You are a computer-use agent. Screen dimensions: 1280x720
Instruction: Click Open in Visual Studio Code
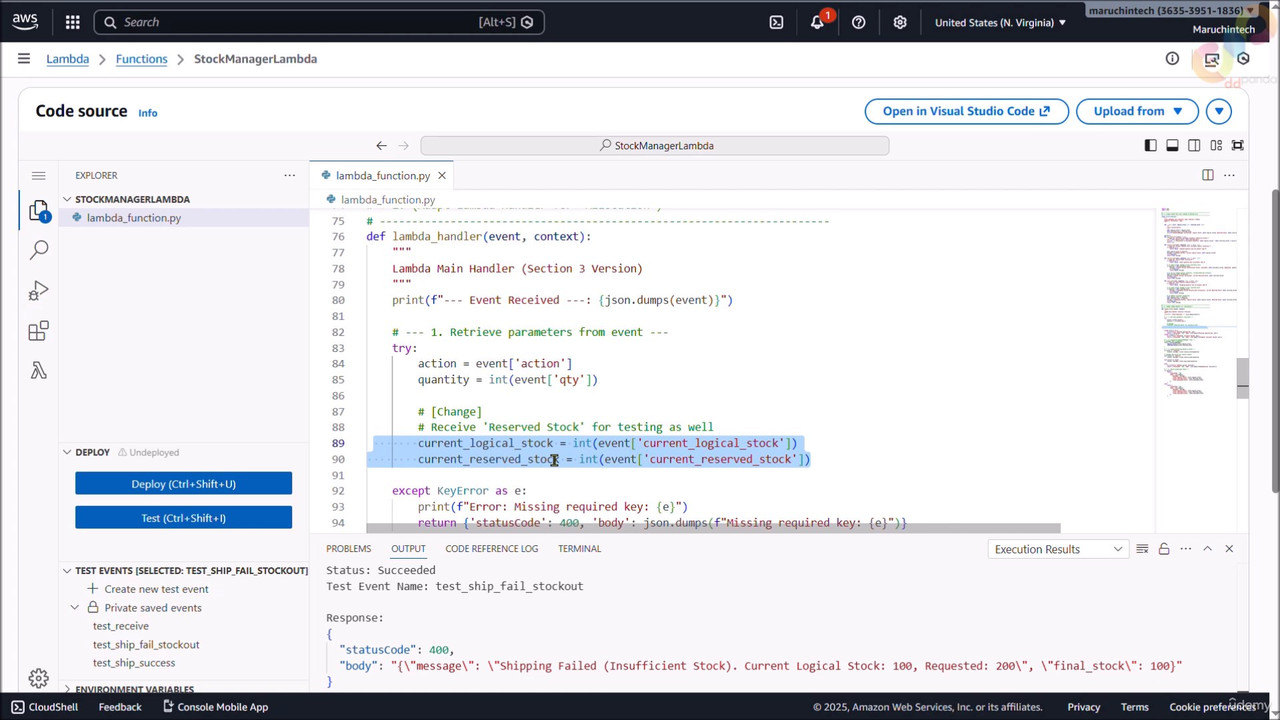966,111
